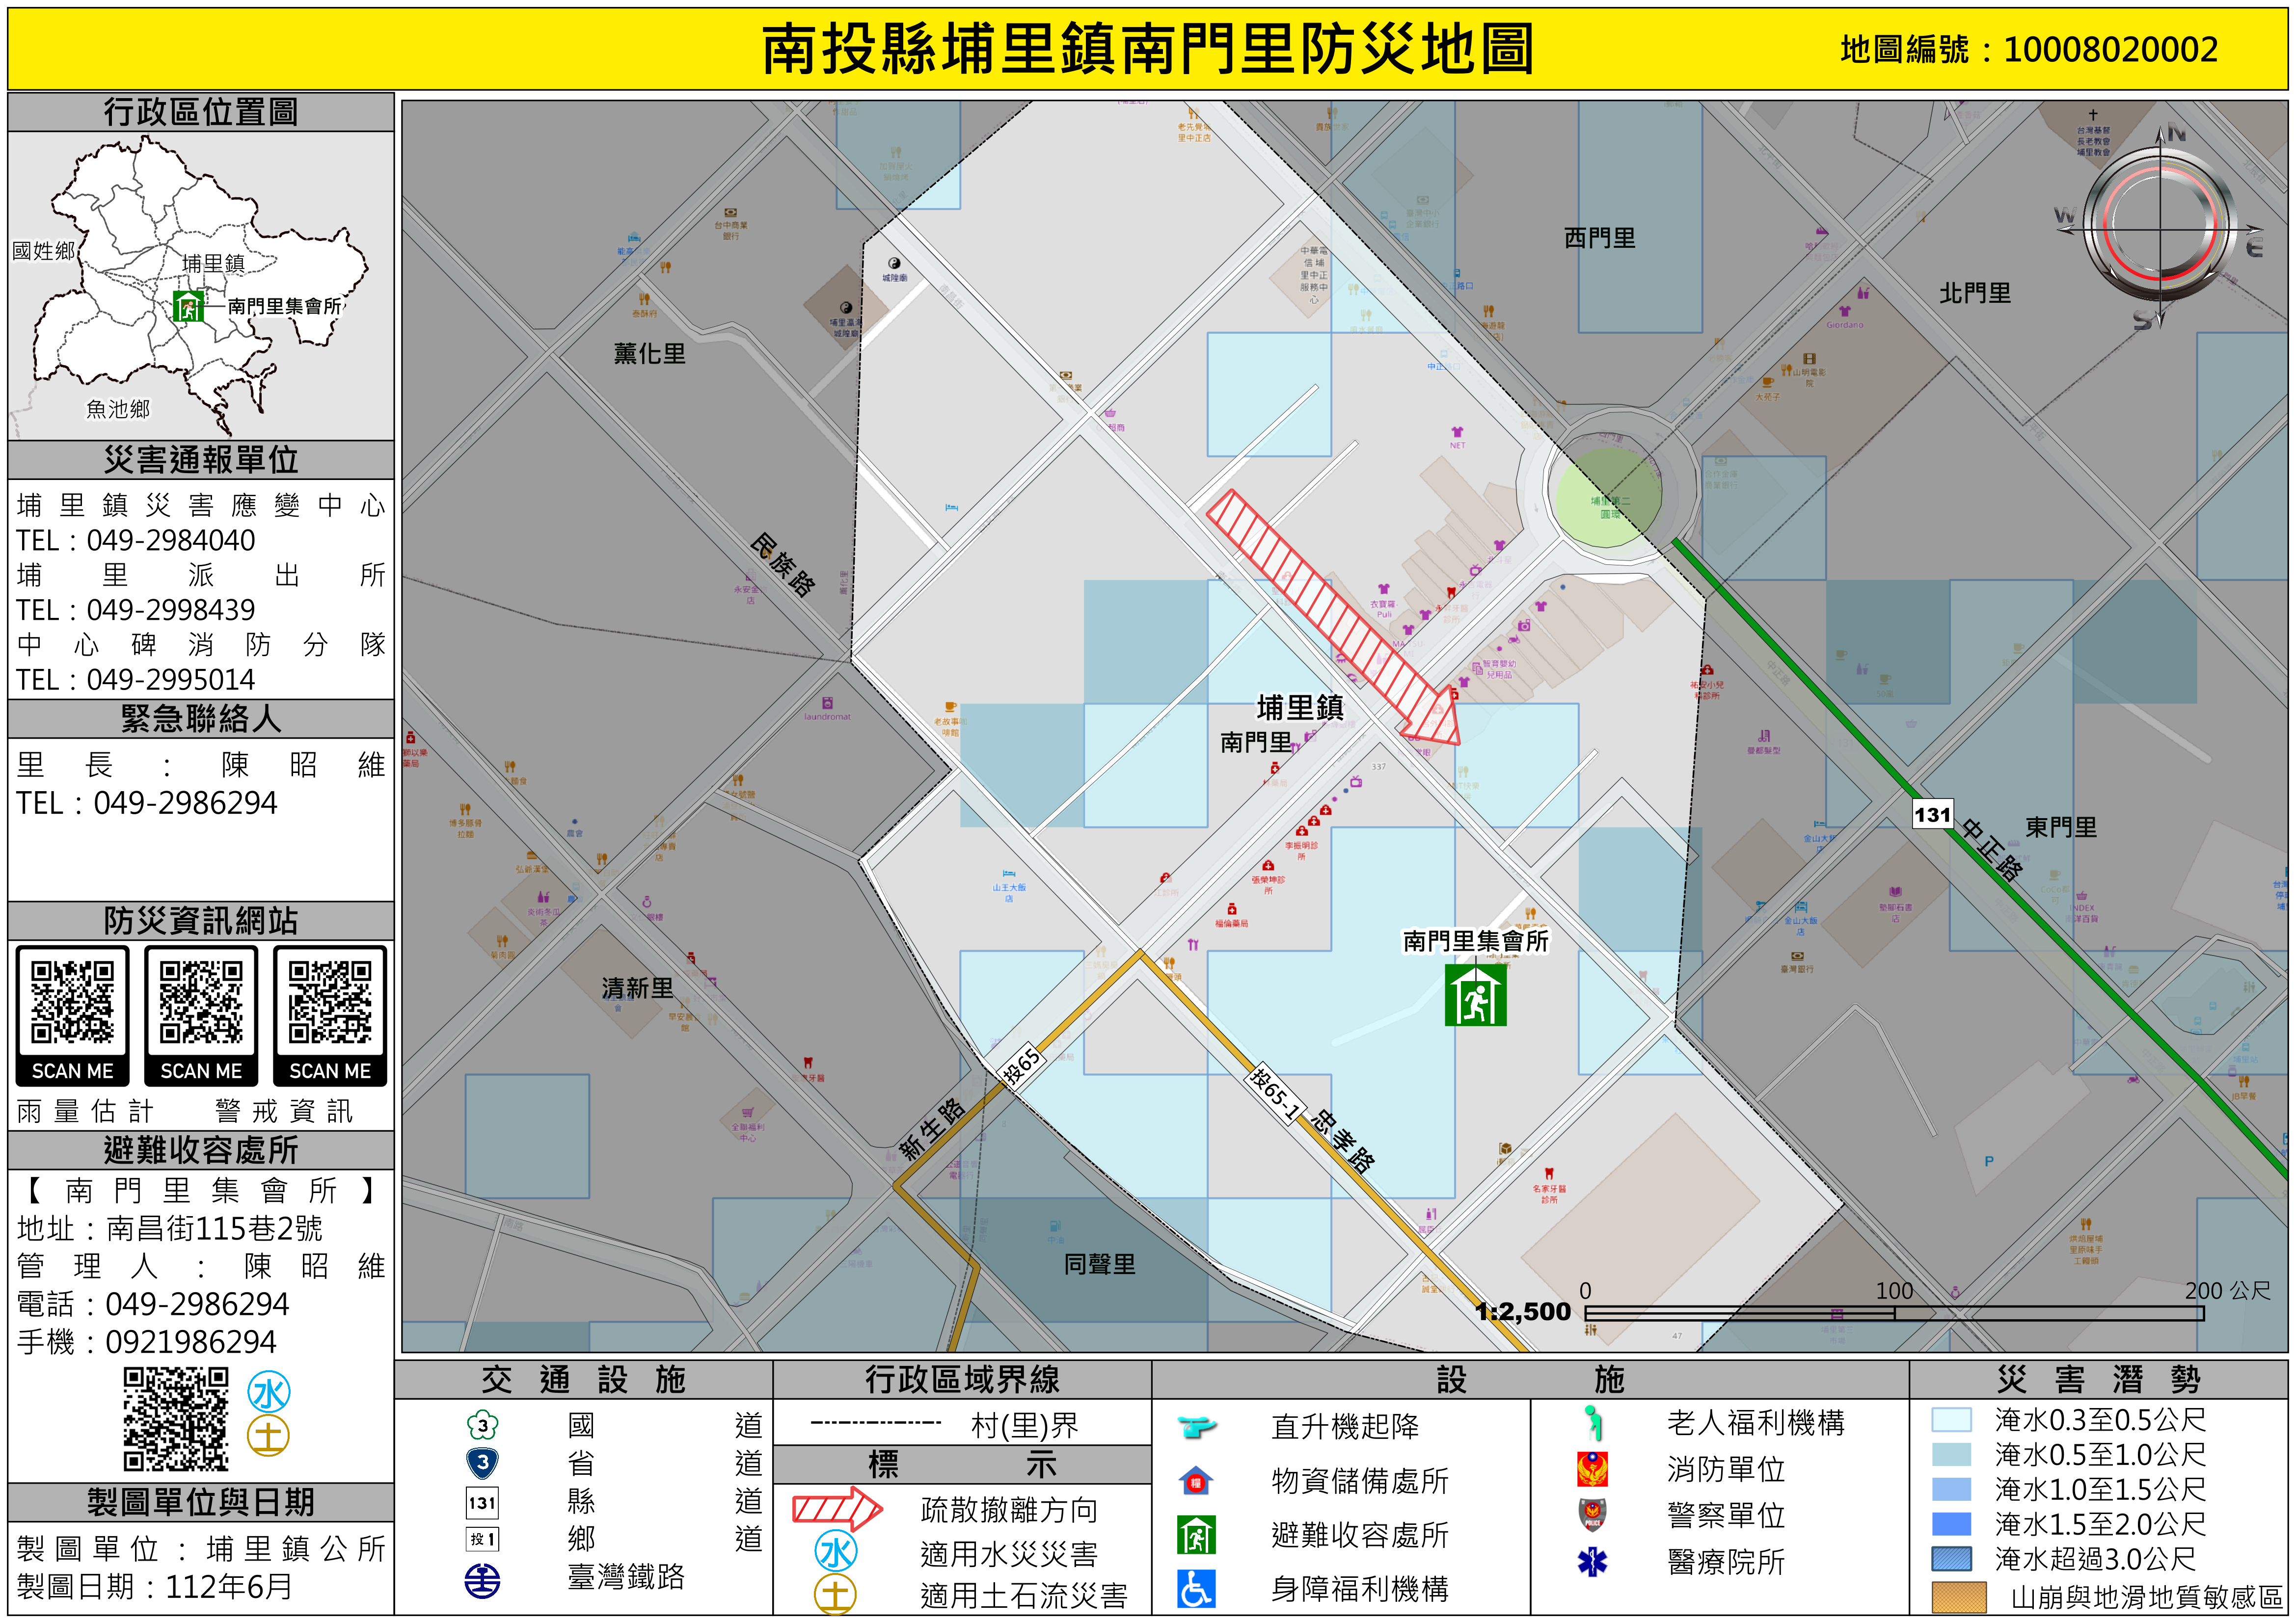Click the blue medical star legend icon
The image size is (2296, 1623).
pos(1592,1562)
